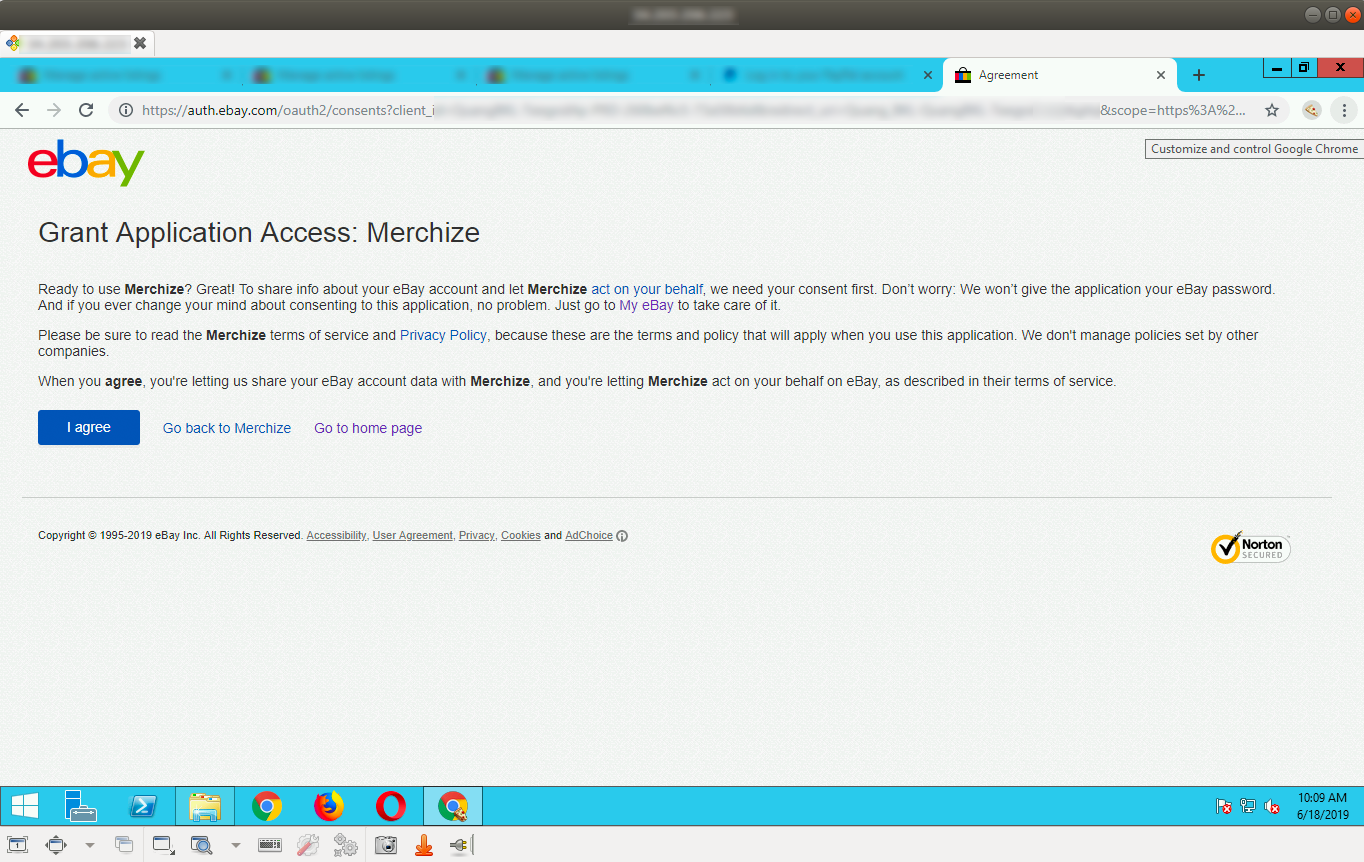Viewport: 1364px width, 862px height.
Task: Open the Chrome profile avatar
Action: click(x=1312, y=110)
